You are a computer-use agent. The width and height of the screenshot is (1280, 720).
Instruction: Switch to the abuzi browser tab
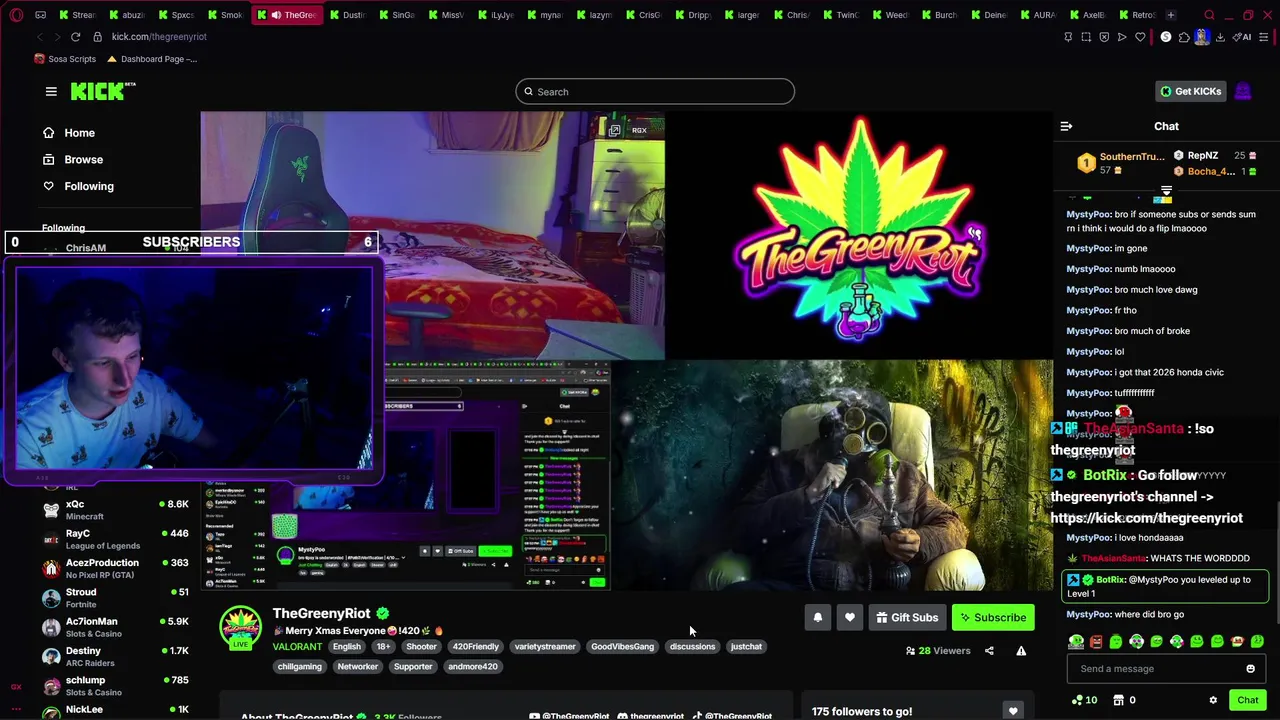(127, 15)
